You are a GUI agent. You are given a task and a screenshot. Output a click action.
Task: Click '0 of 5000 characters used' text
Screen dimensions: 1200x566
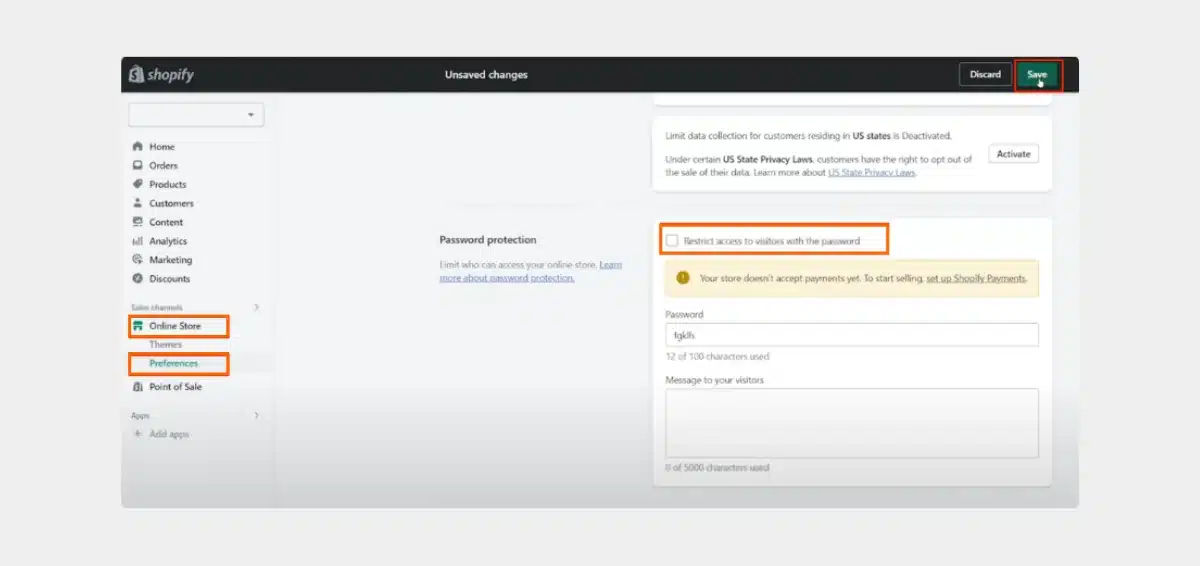pos(717,468)
